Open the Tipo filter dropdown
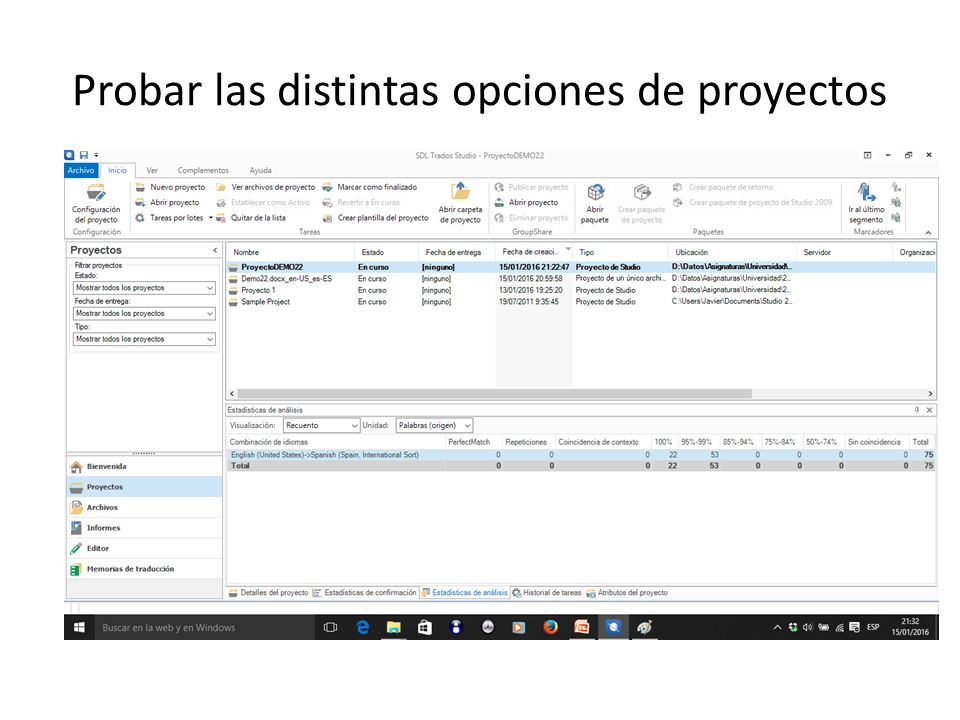This screenshot has height=720, width=960. tap(144, 339)
